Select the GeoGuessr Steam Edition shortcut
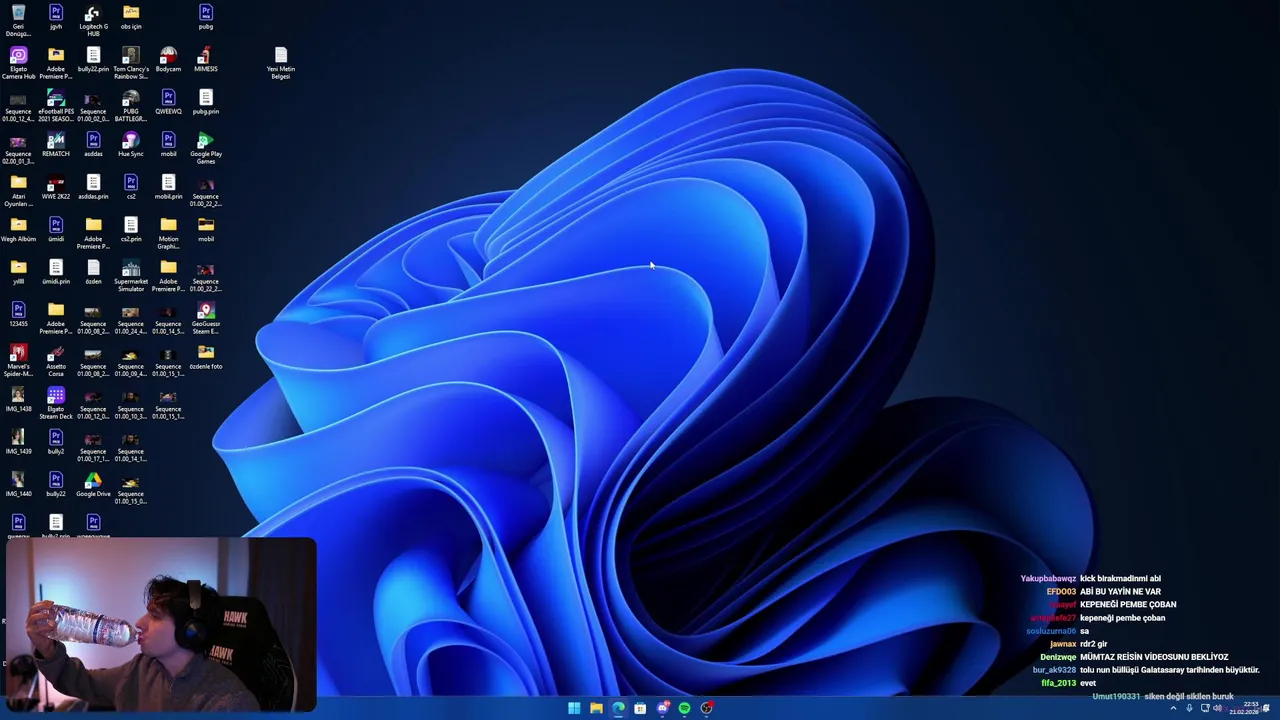The image size is (1280, 720). pyautogui.click(x=206, y=318)
